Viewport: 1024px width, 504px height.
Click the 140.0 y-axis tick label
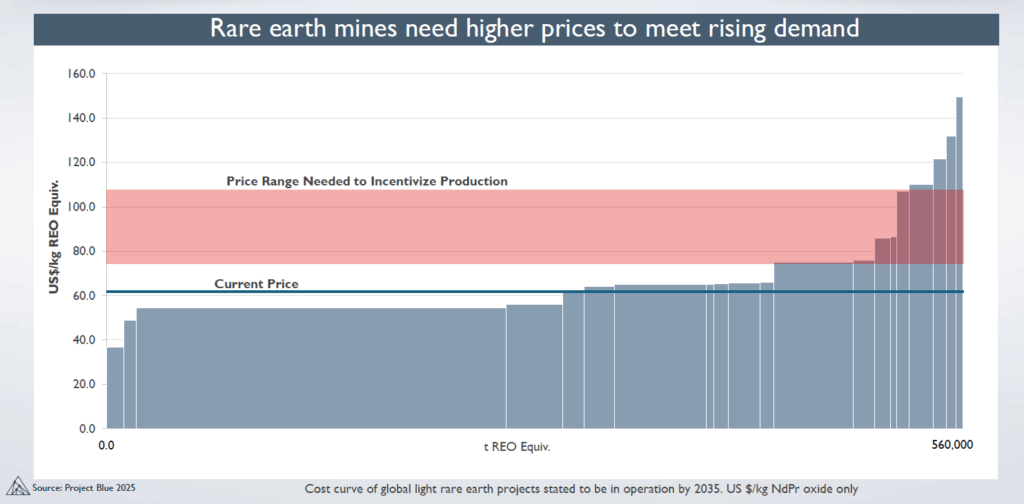[x=80, y=118]
